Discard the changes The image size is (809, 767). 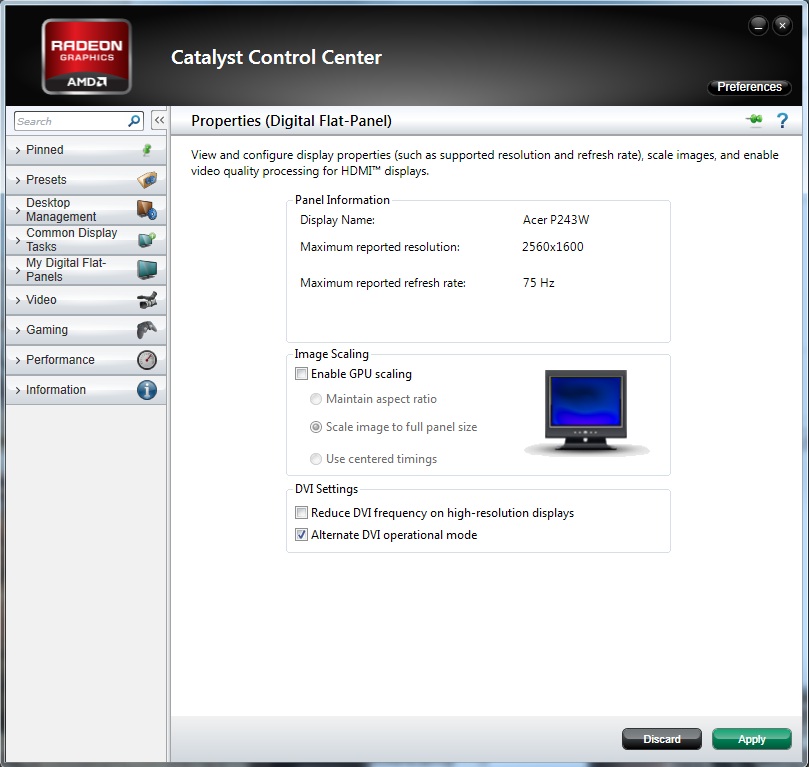coord(661,739)
